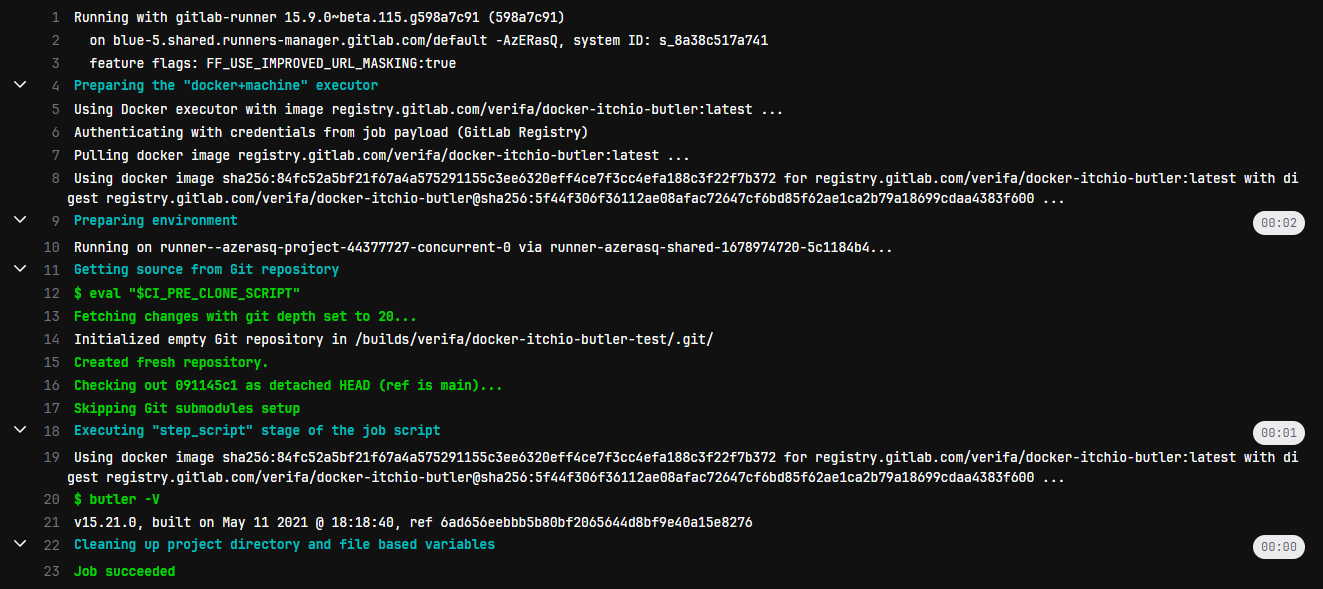Click the Executing "step_script" stage header text
The height and width of the screenshot is (589, 1323).
(257, 430)
